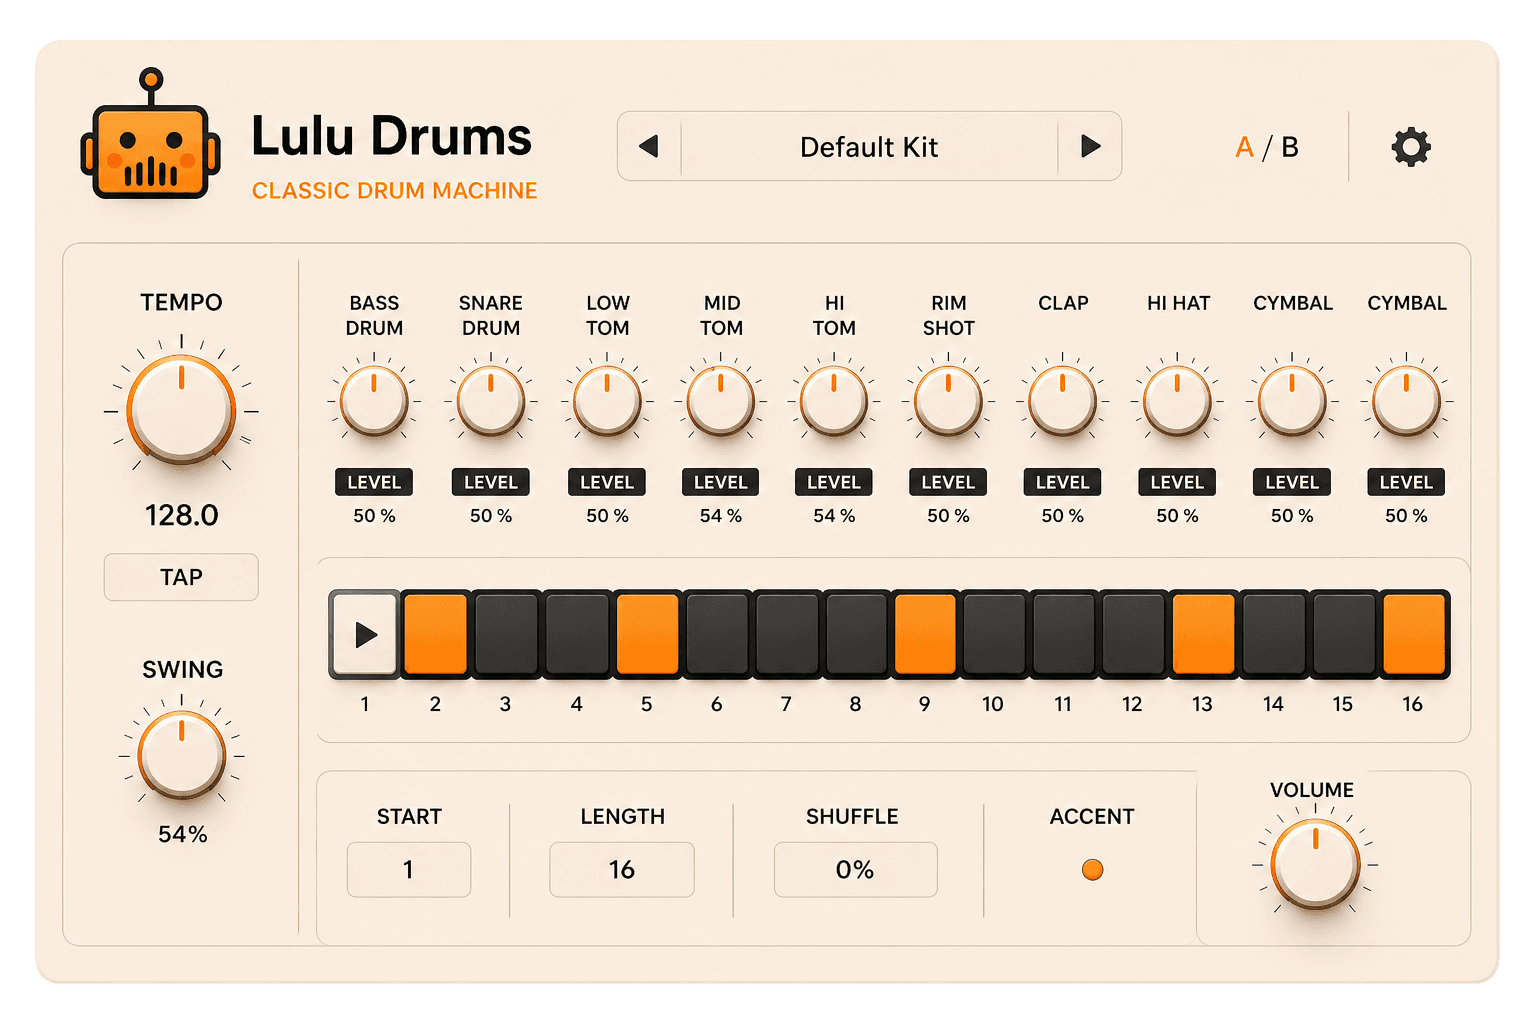Click the LEVEL button under Rim Shot
This screenshot has height=1024, width=1536.
tap(948, 482)
